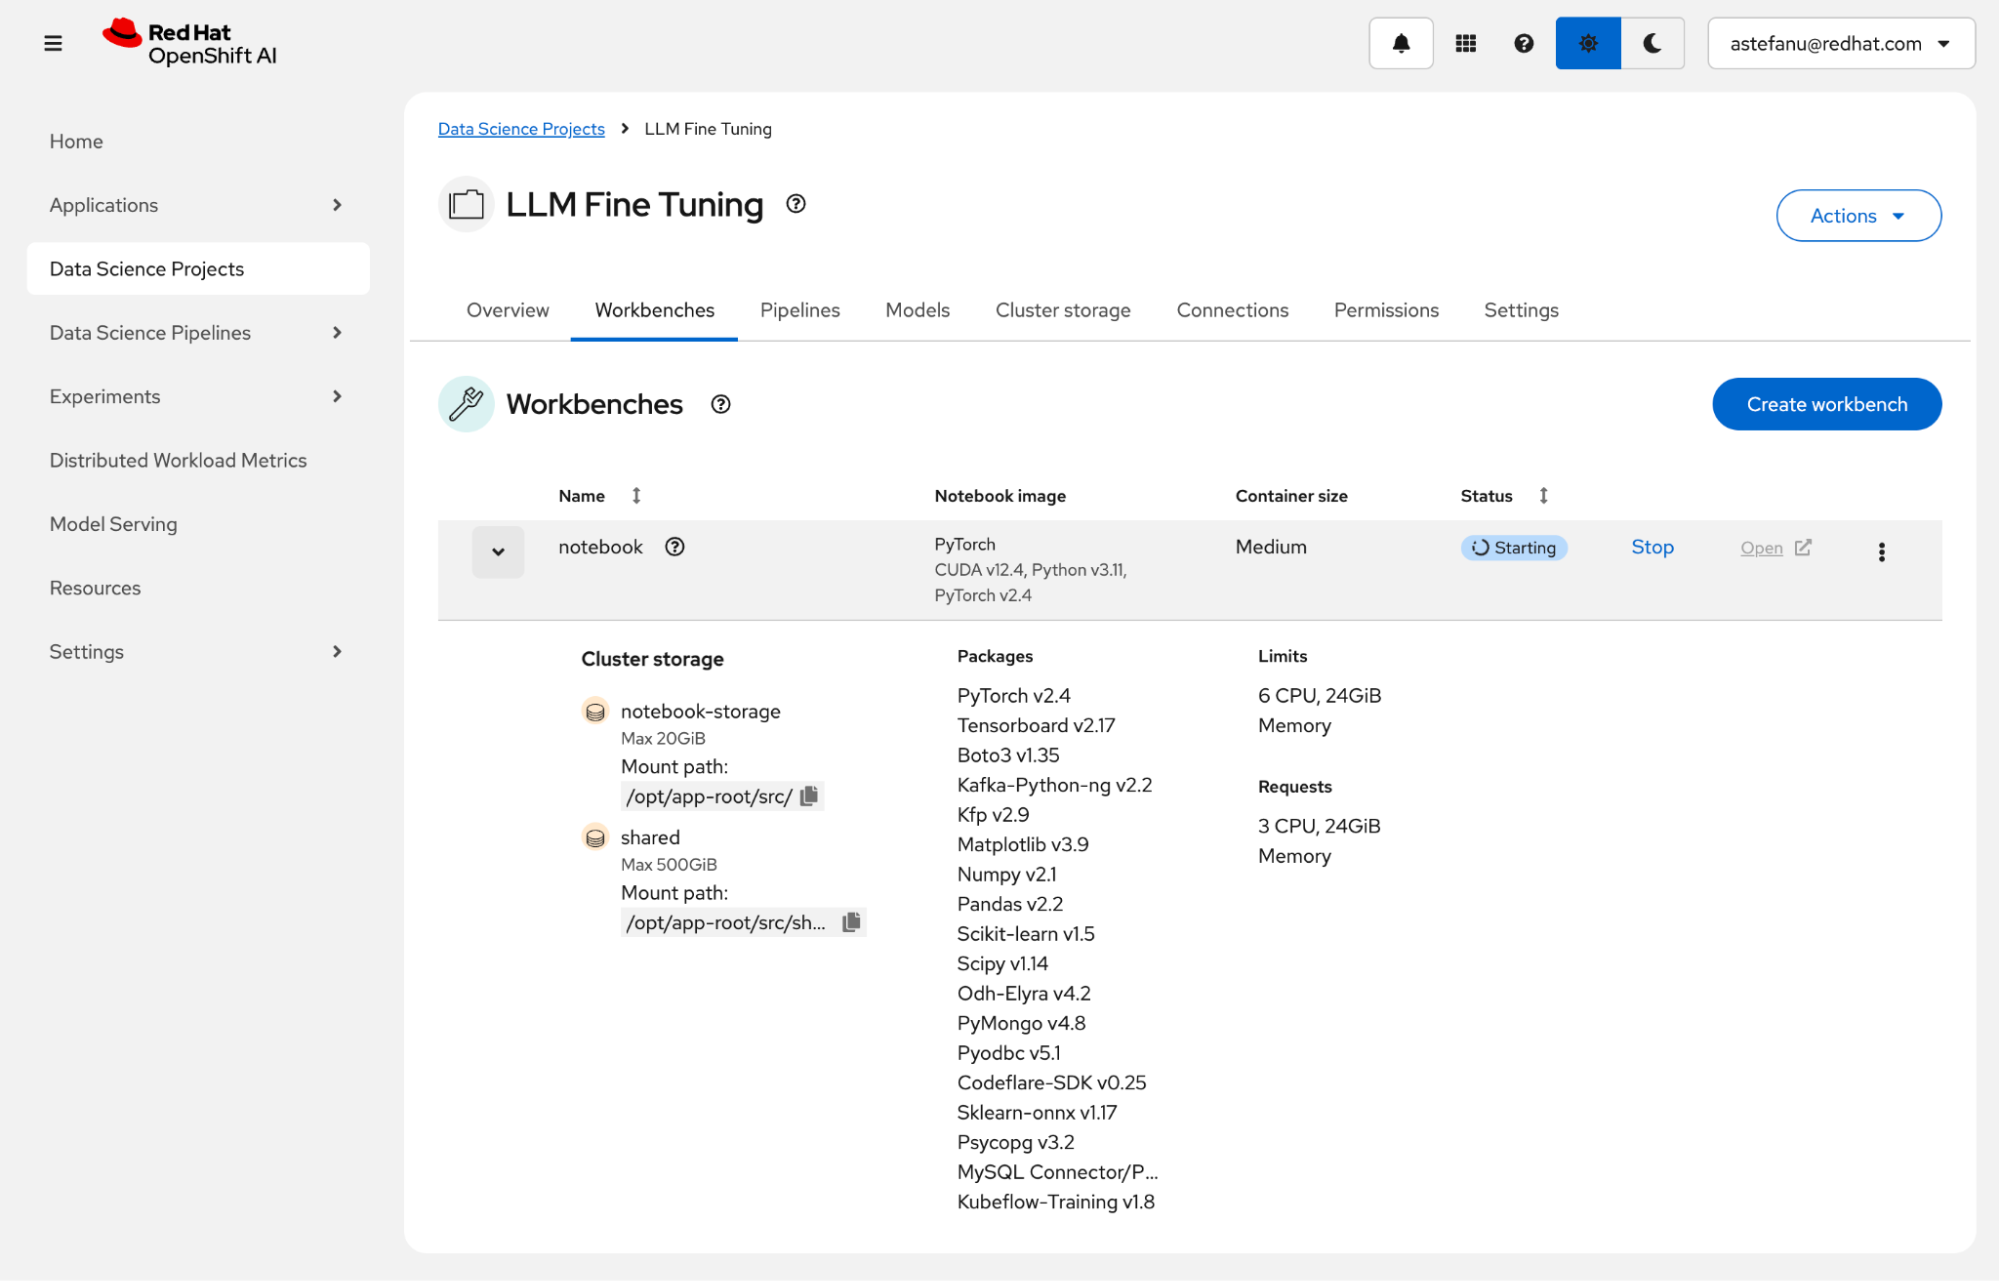Click info icon beside notebook name

[675, 547]
